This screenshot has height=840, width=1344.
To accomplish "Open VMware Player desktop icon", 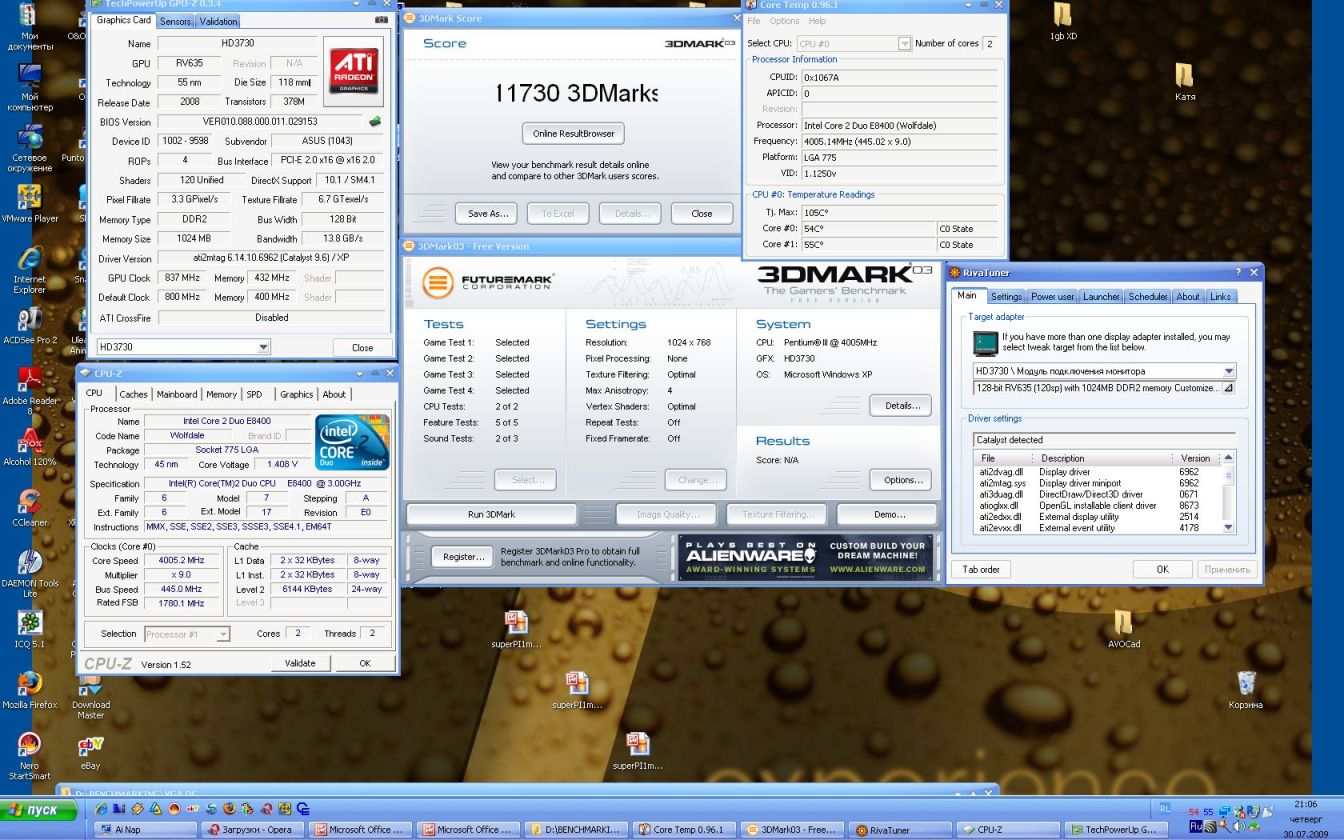I will (x=30, y=204).
